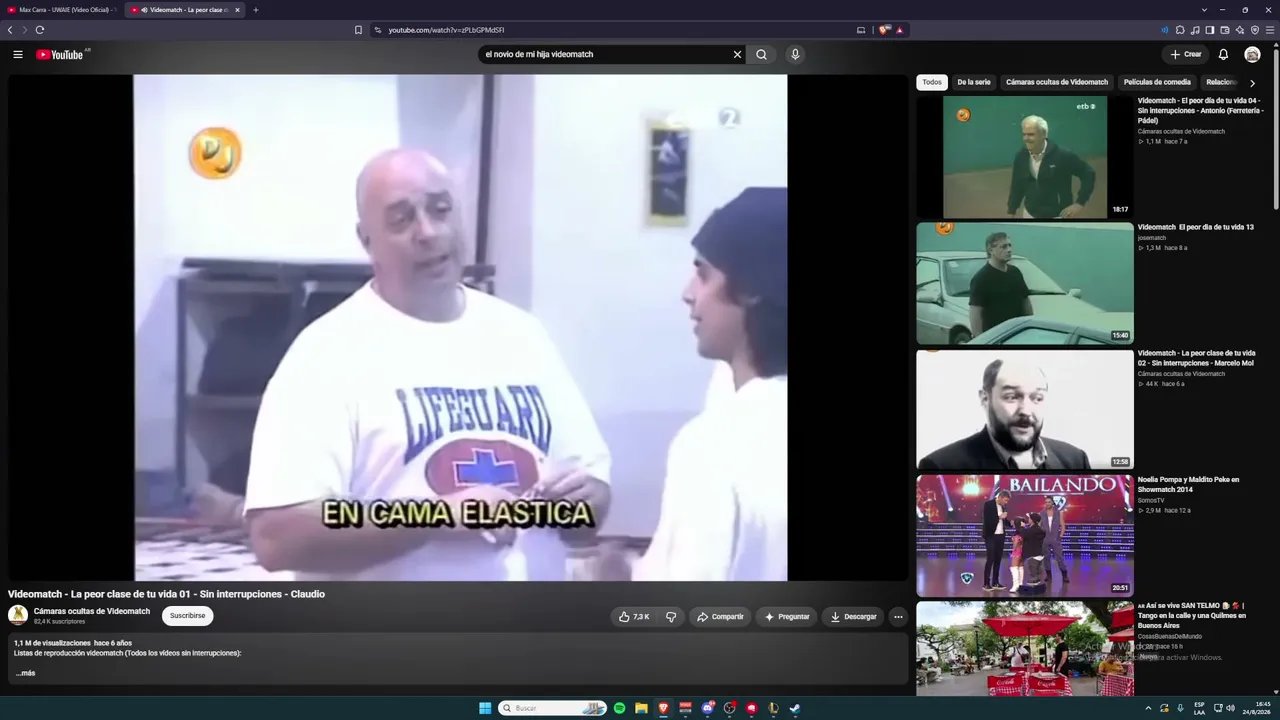Open Discord from the taskbar
1280x720 pixels.
pos(707,708)
